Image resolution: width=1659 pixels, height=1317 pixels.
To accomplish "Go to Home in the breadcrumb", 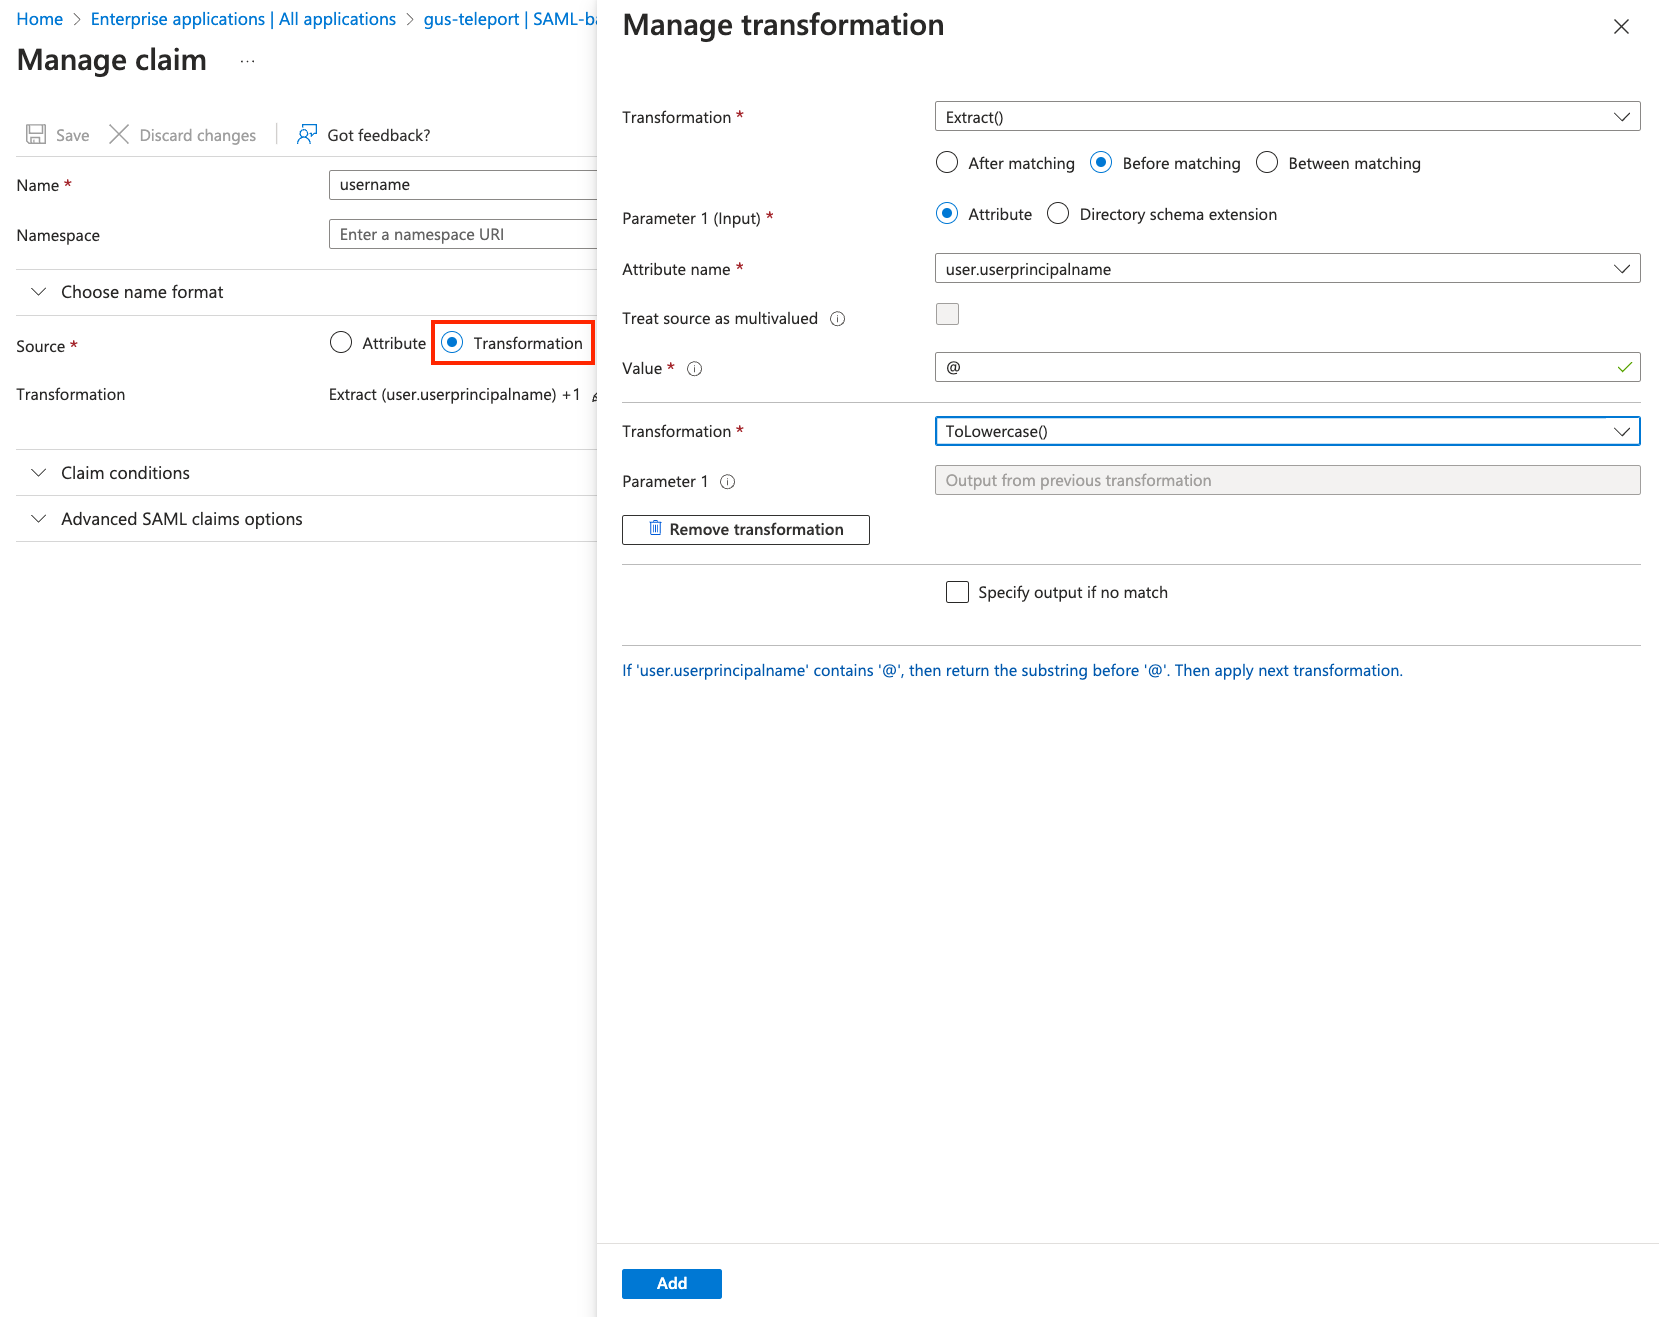I will (40, 19).
